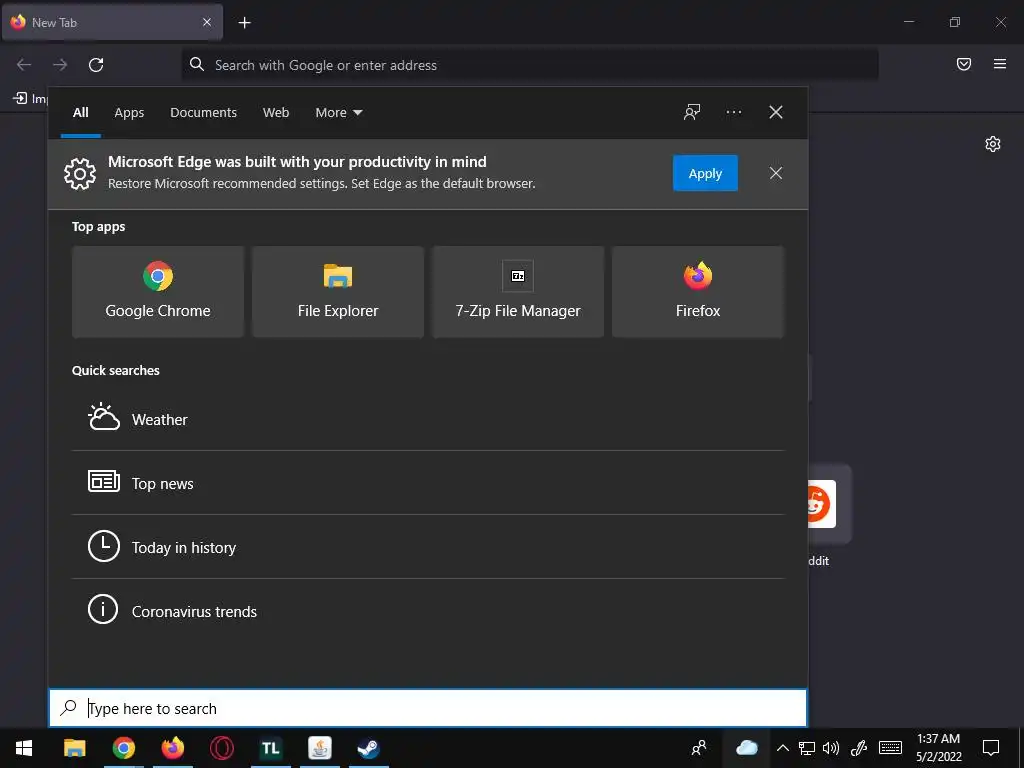This screenshot has width=1024, height=768.
Task: Open the Action Center notifications
Action: point(991,748)
